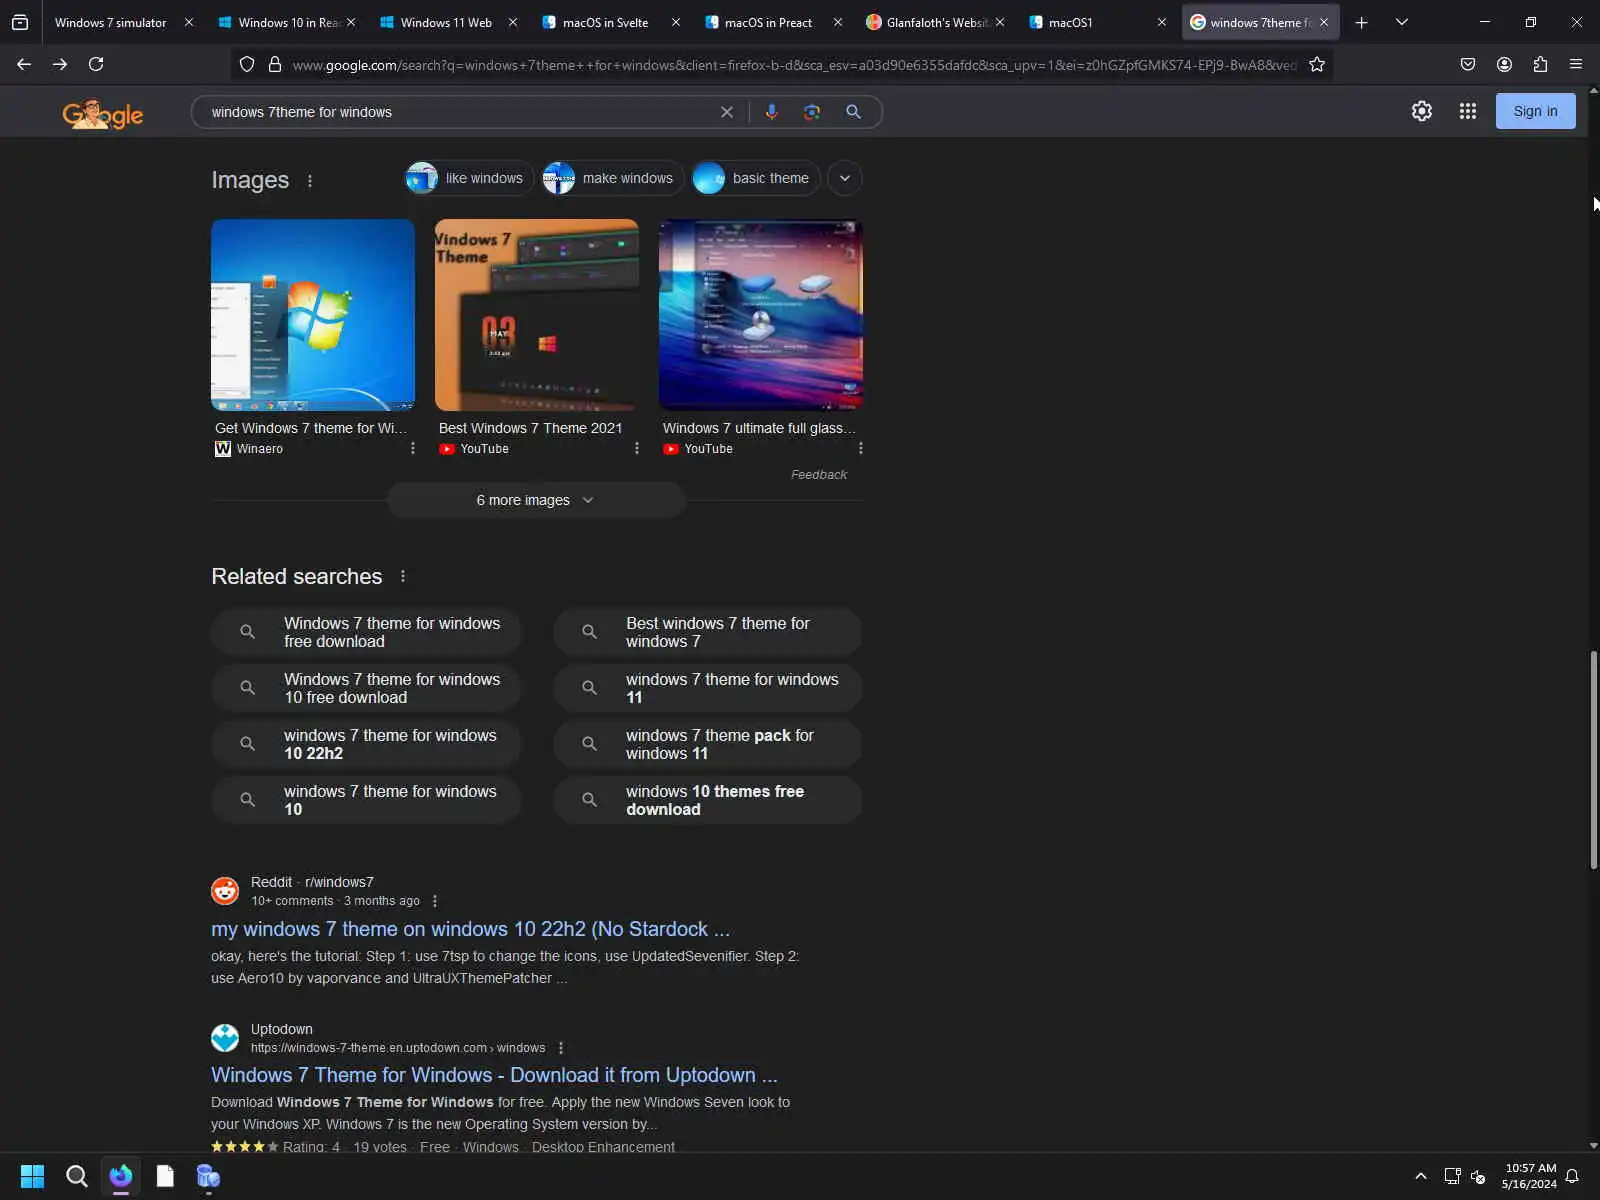The width and height of the screenshot is (1600, 1200).
Task: Click the Google search input field
Action: (x=460, y=112)
